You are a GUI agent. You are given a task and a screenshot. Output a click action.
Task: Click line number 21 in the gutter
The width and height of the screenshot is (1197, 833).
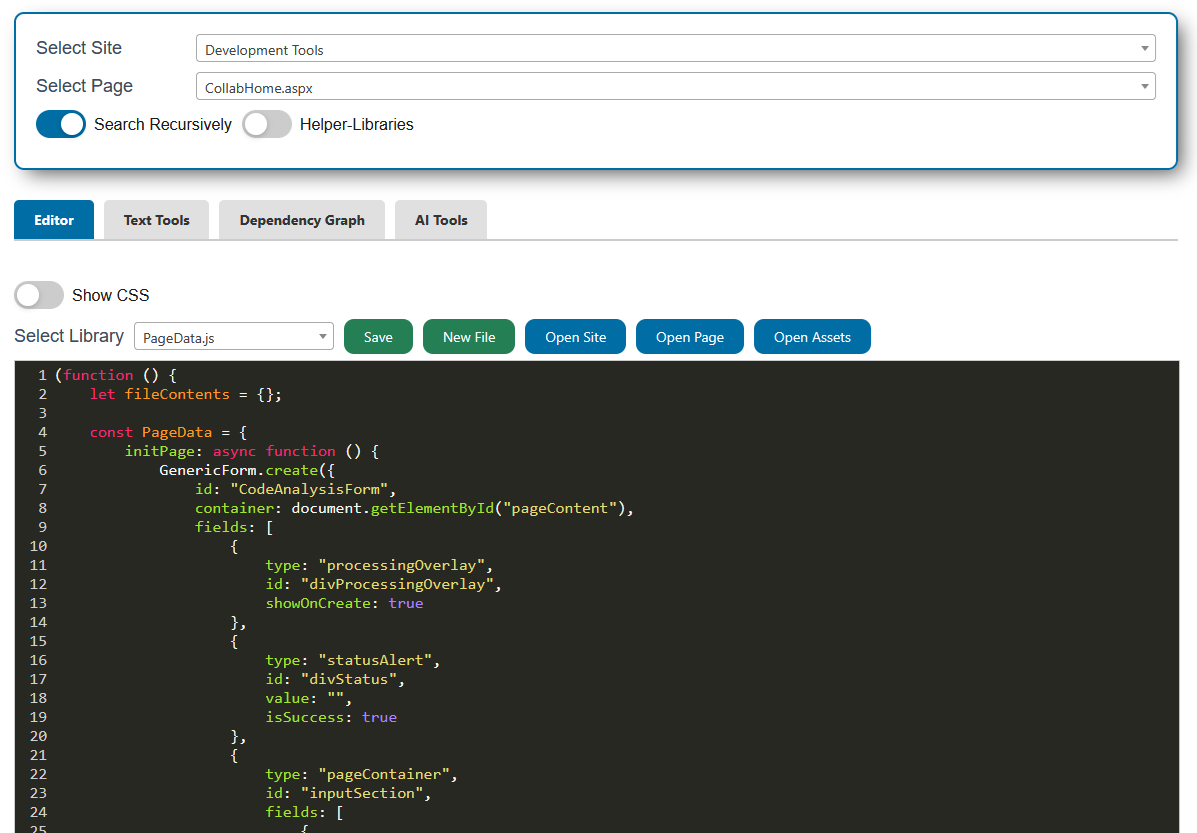[38, 756]
